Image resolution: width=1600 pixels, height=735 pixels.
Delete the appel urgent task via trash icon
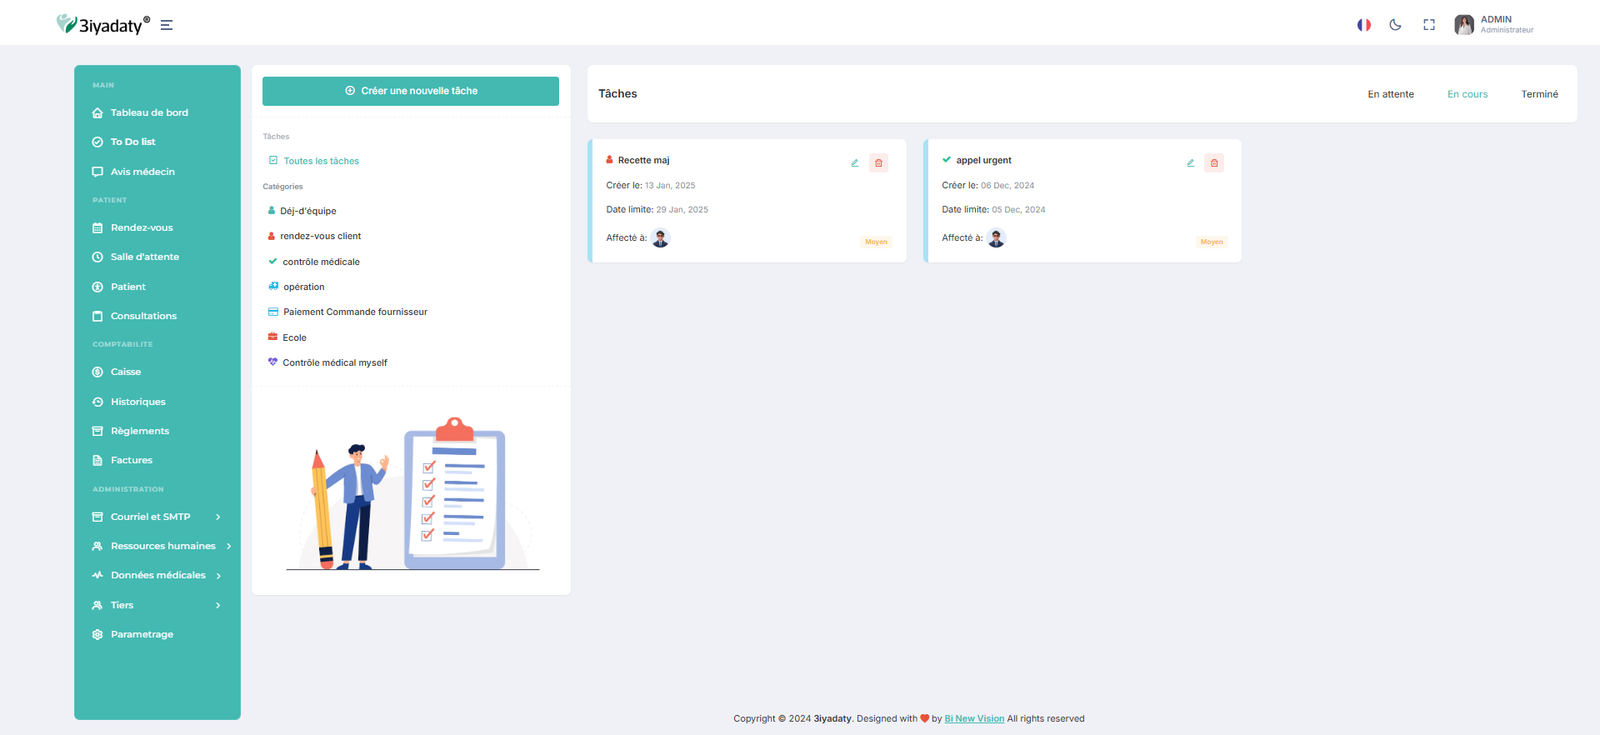click(1214, 163)
